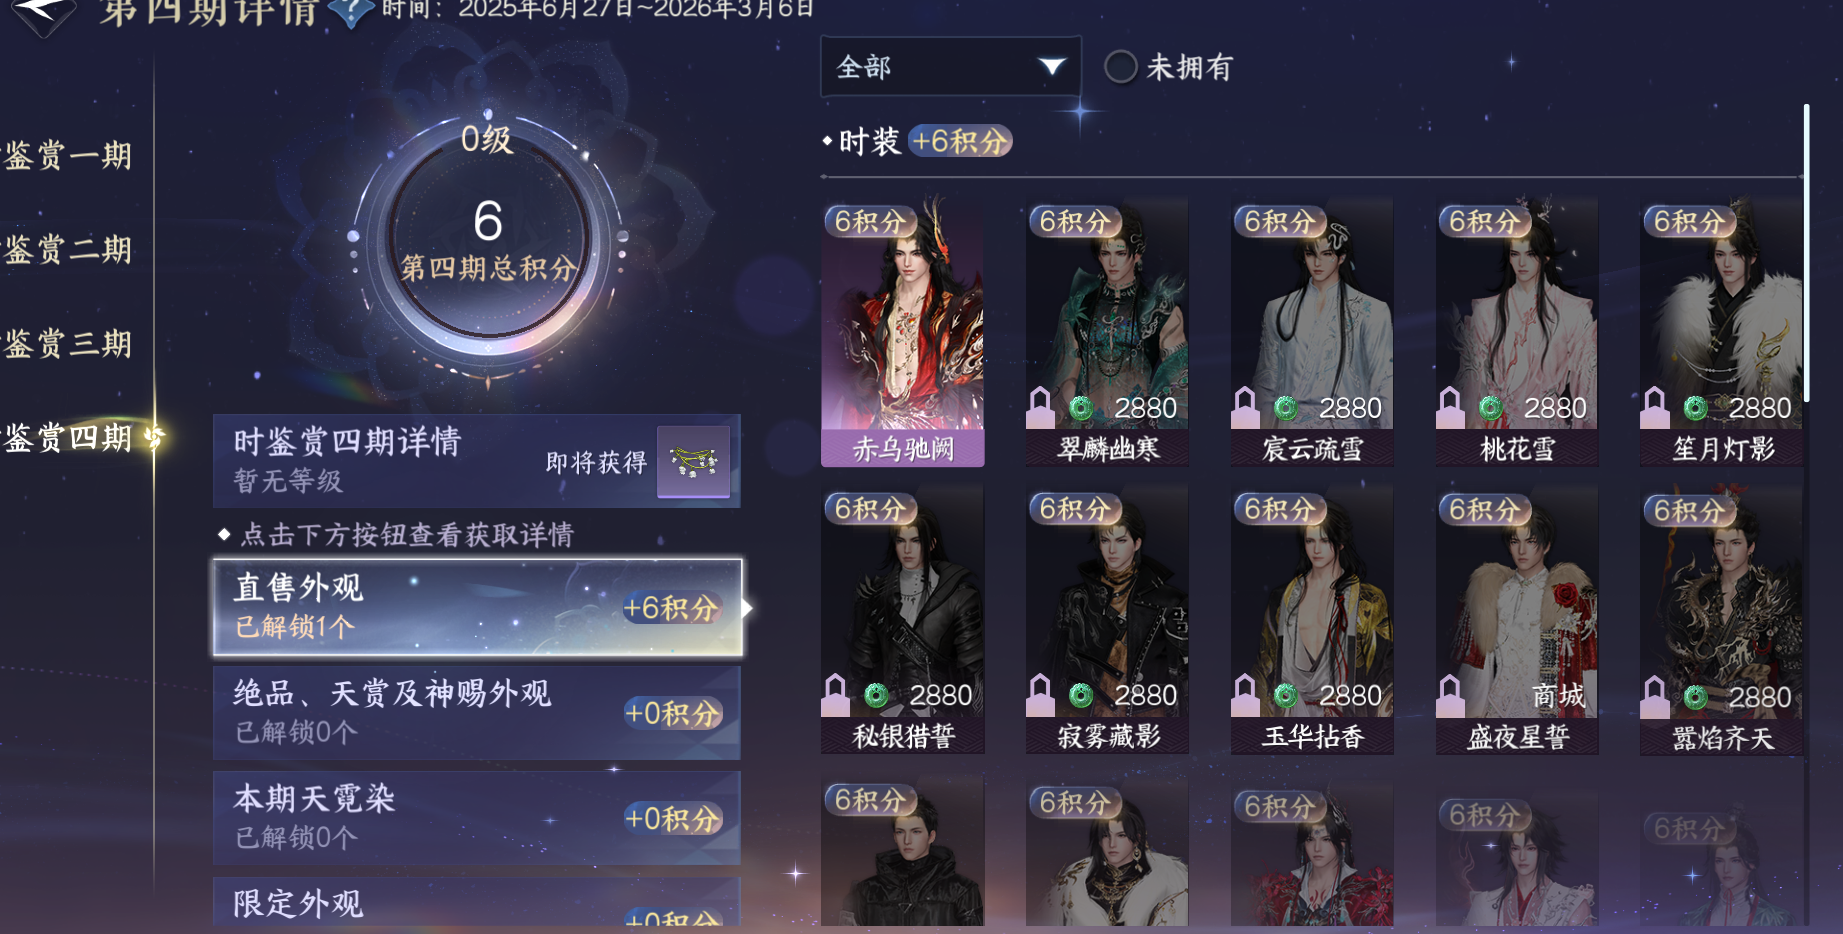Click the lock icon on 翠麟幽寒
The image size is (1843, 934).
1040,407
